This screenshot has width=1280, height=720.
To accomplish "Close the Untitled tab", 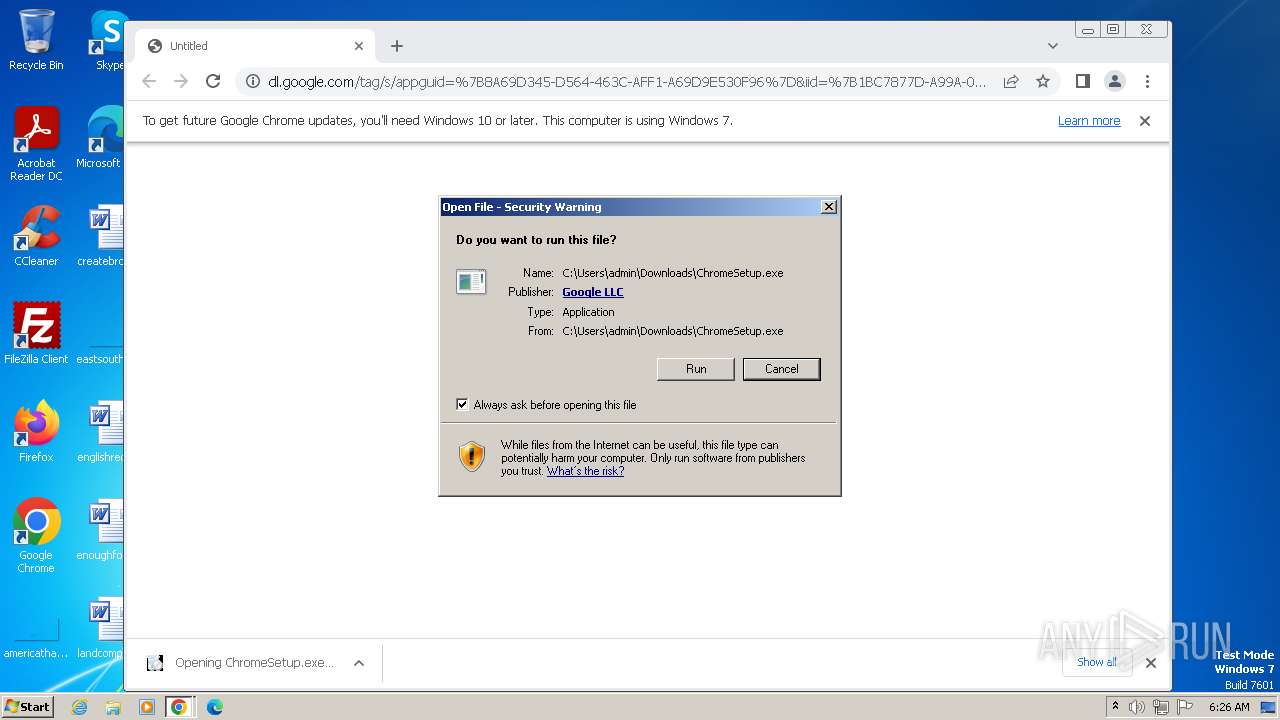I will pyautogui.click(x=359, y=46).
